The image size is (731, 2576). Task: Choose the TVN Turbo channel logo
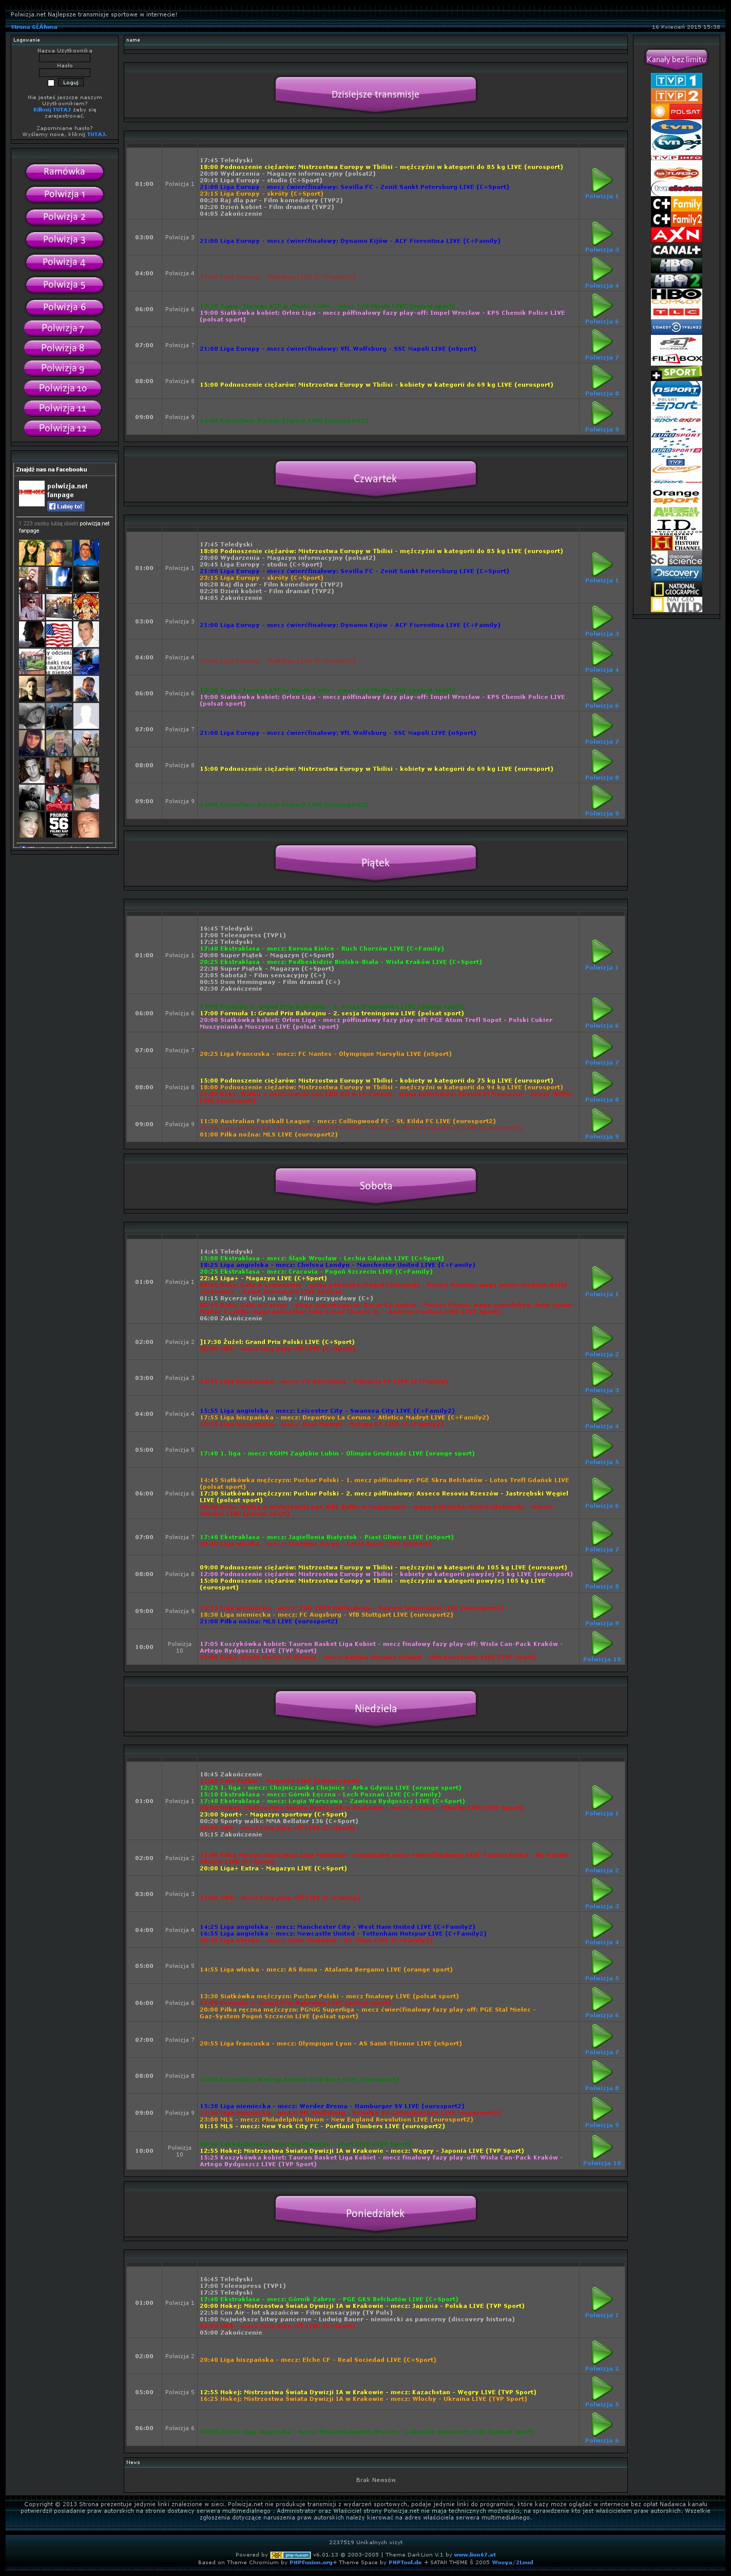click(x=676, y=173)
